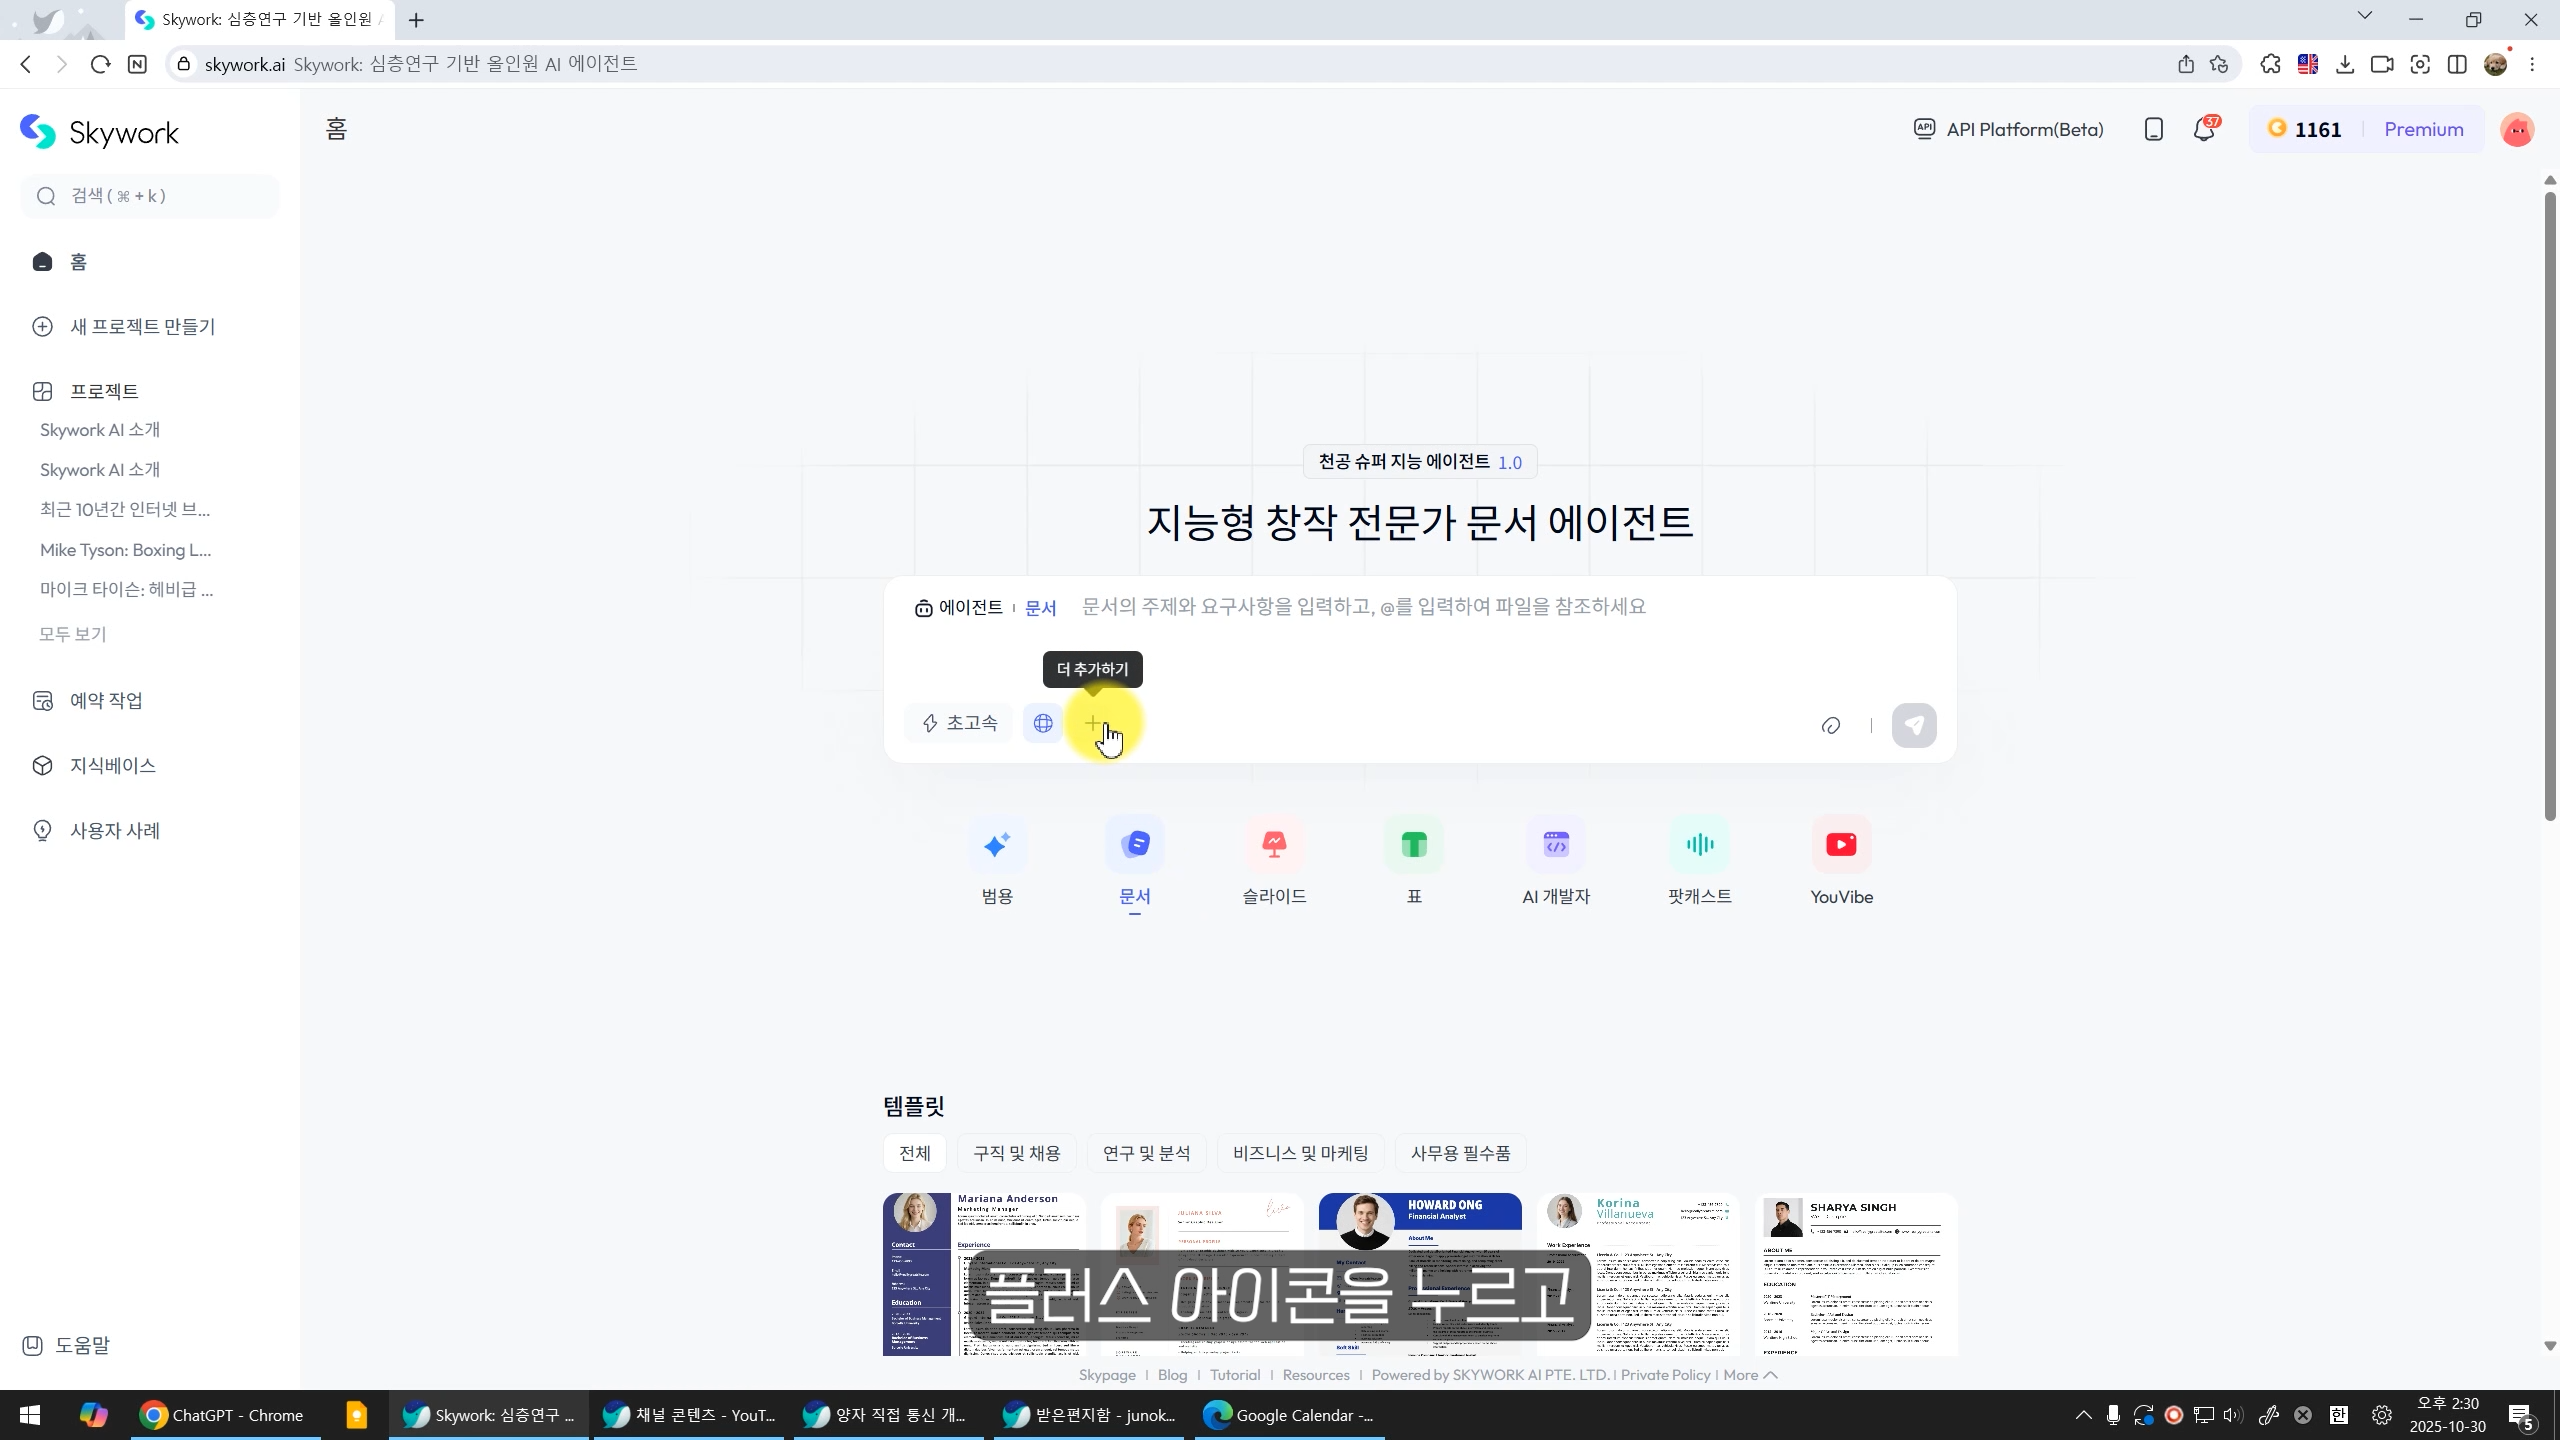The height and width of the screenshot is (1440, 2560).
Task: Click the Skywork logo in sidebar
Action: tap(99, 132)
